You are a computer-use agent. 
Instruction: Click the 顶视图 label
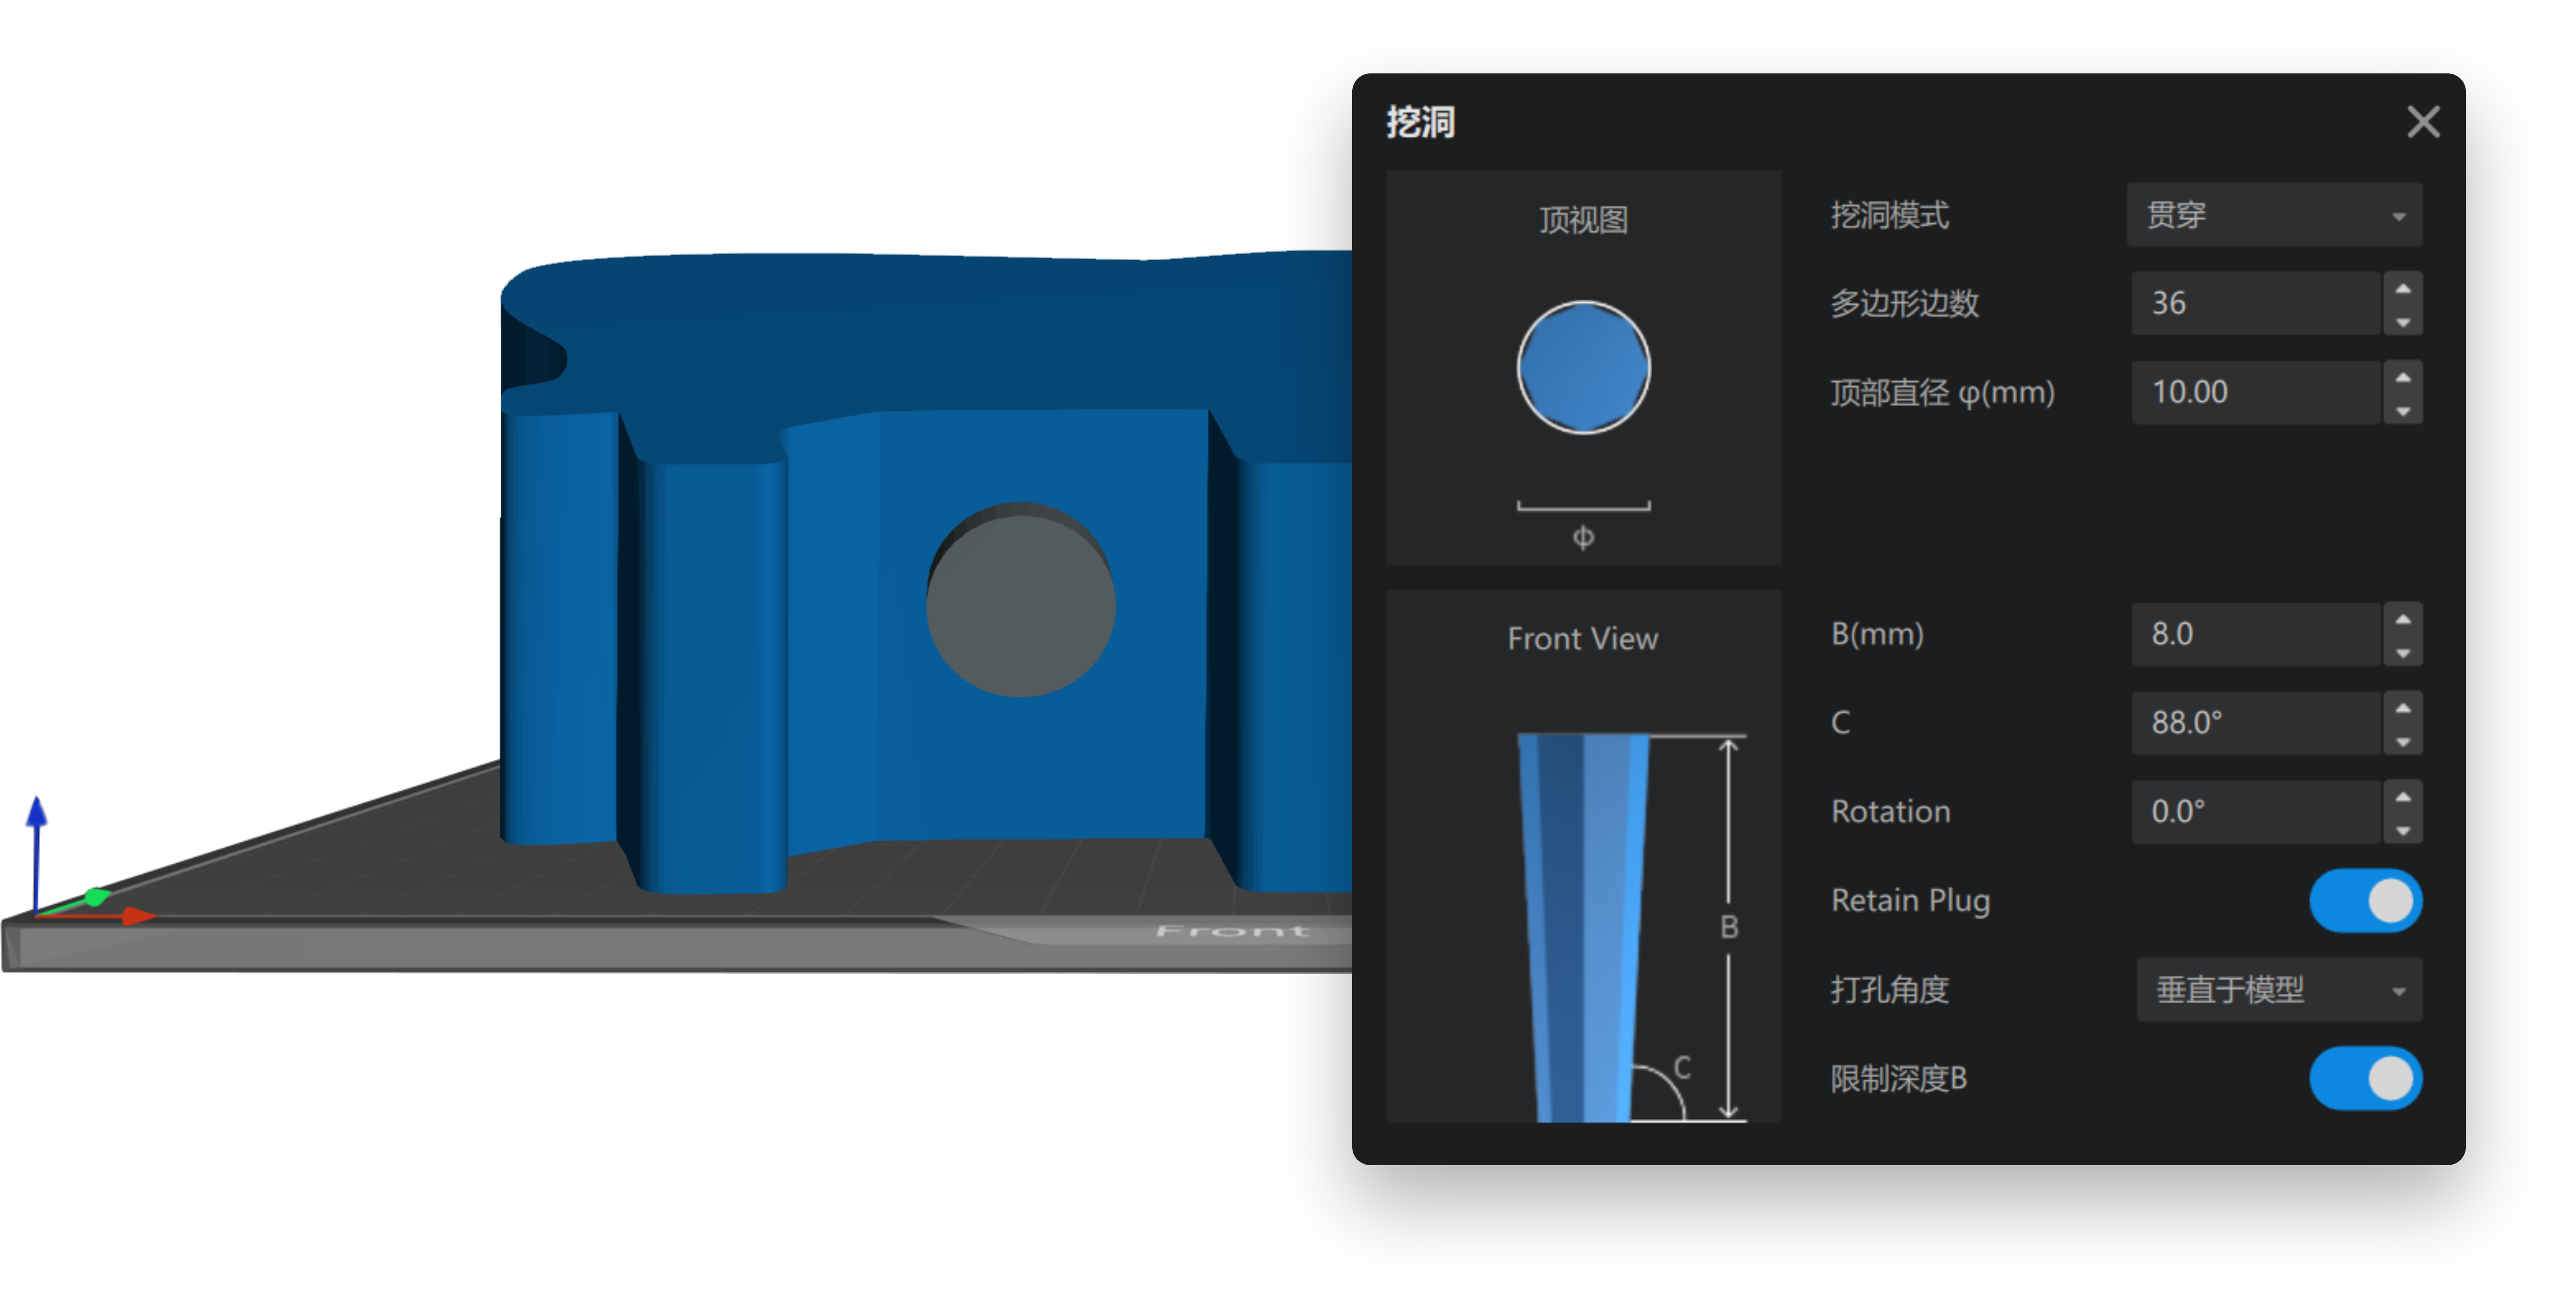[x=1583, y=220]
